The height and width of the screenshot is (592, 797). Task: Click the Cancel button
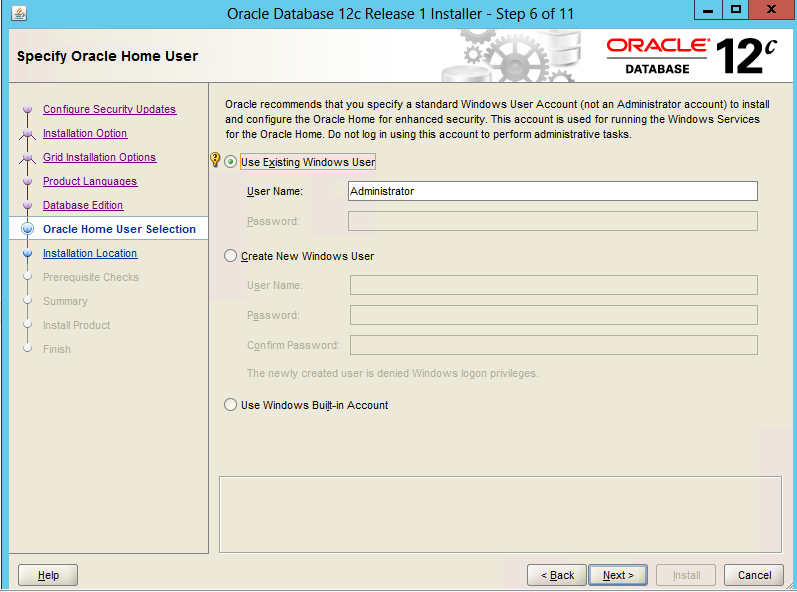tap(754, 575)
